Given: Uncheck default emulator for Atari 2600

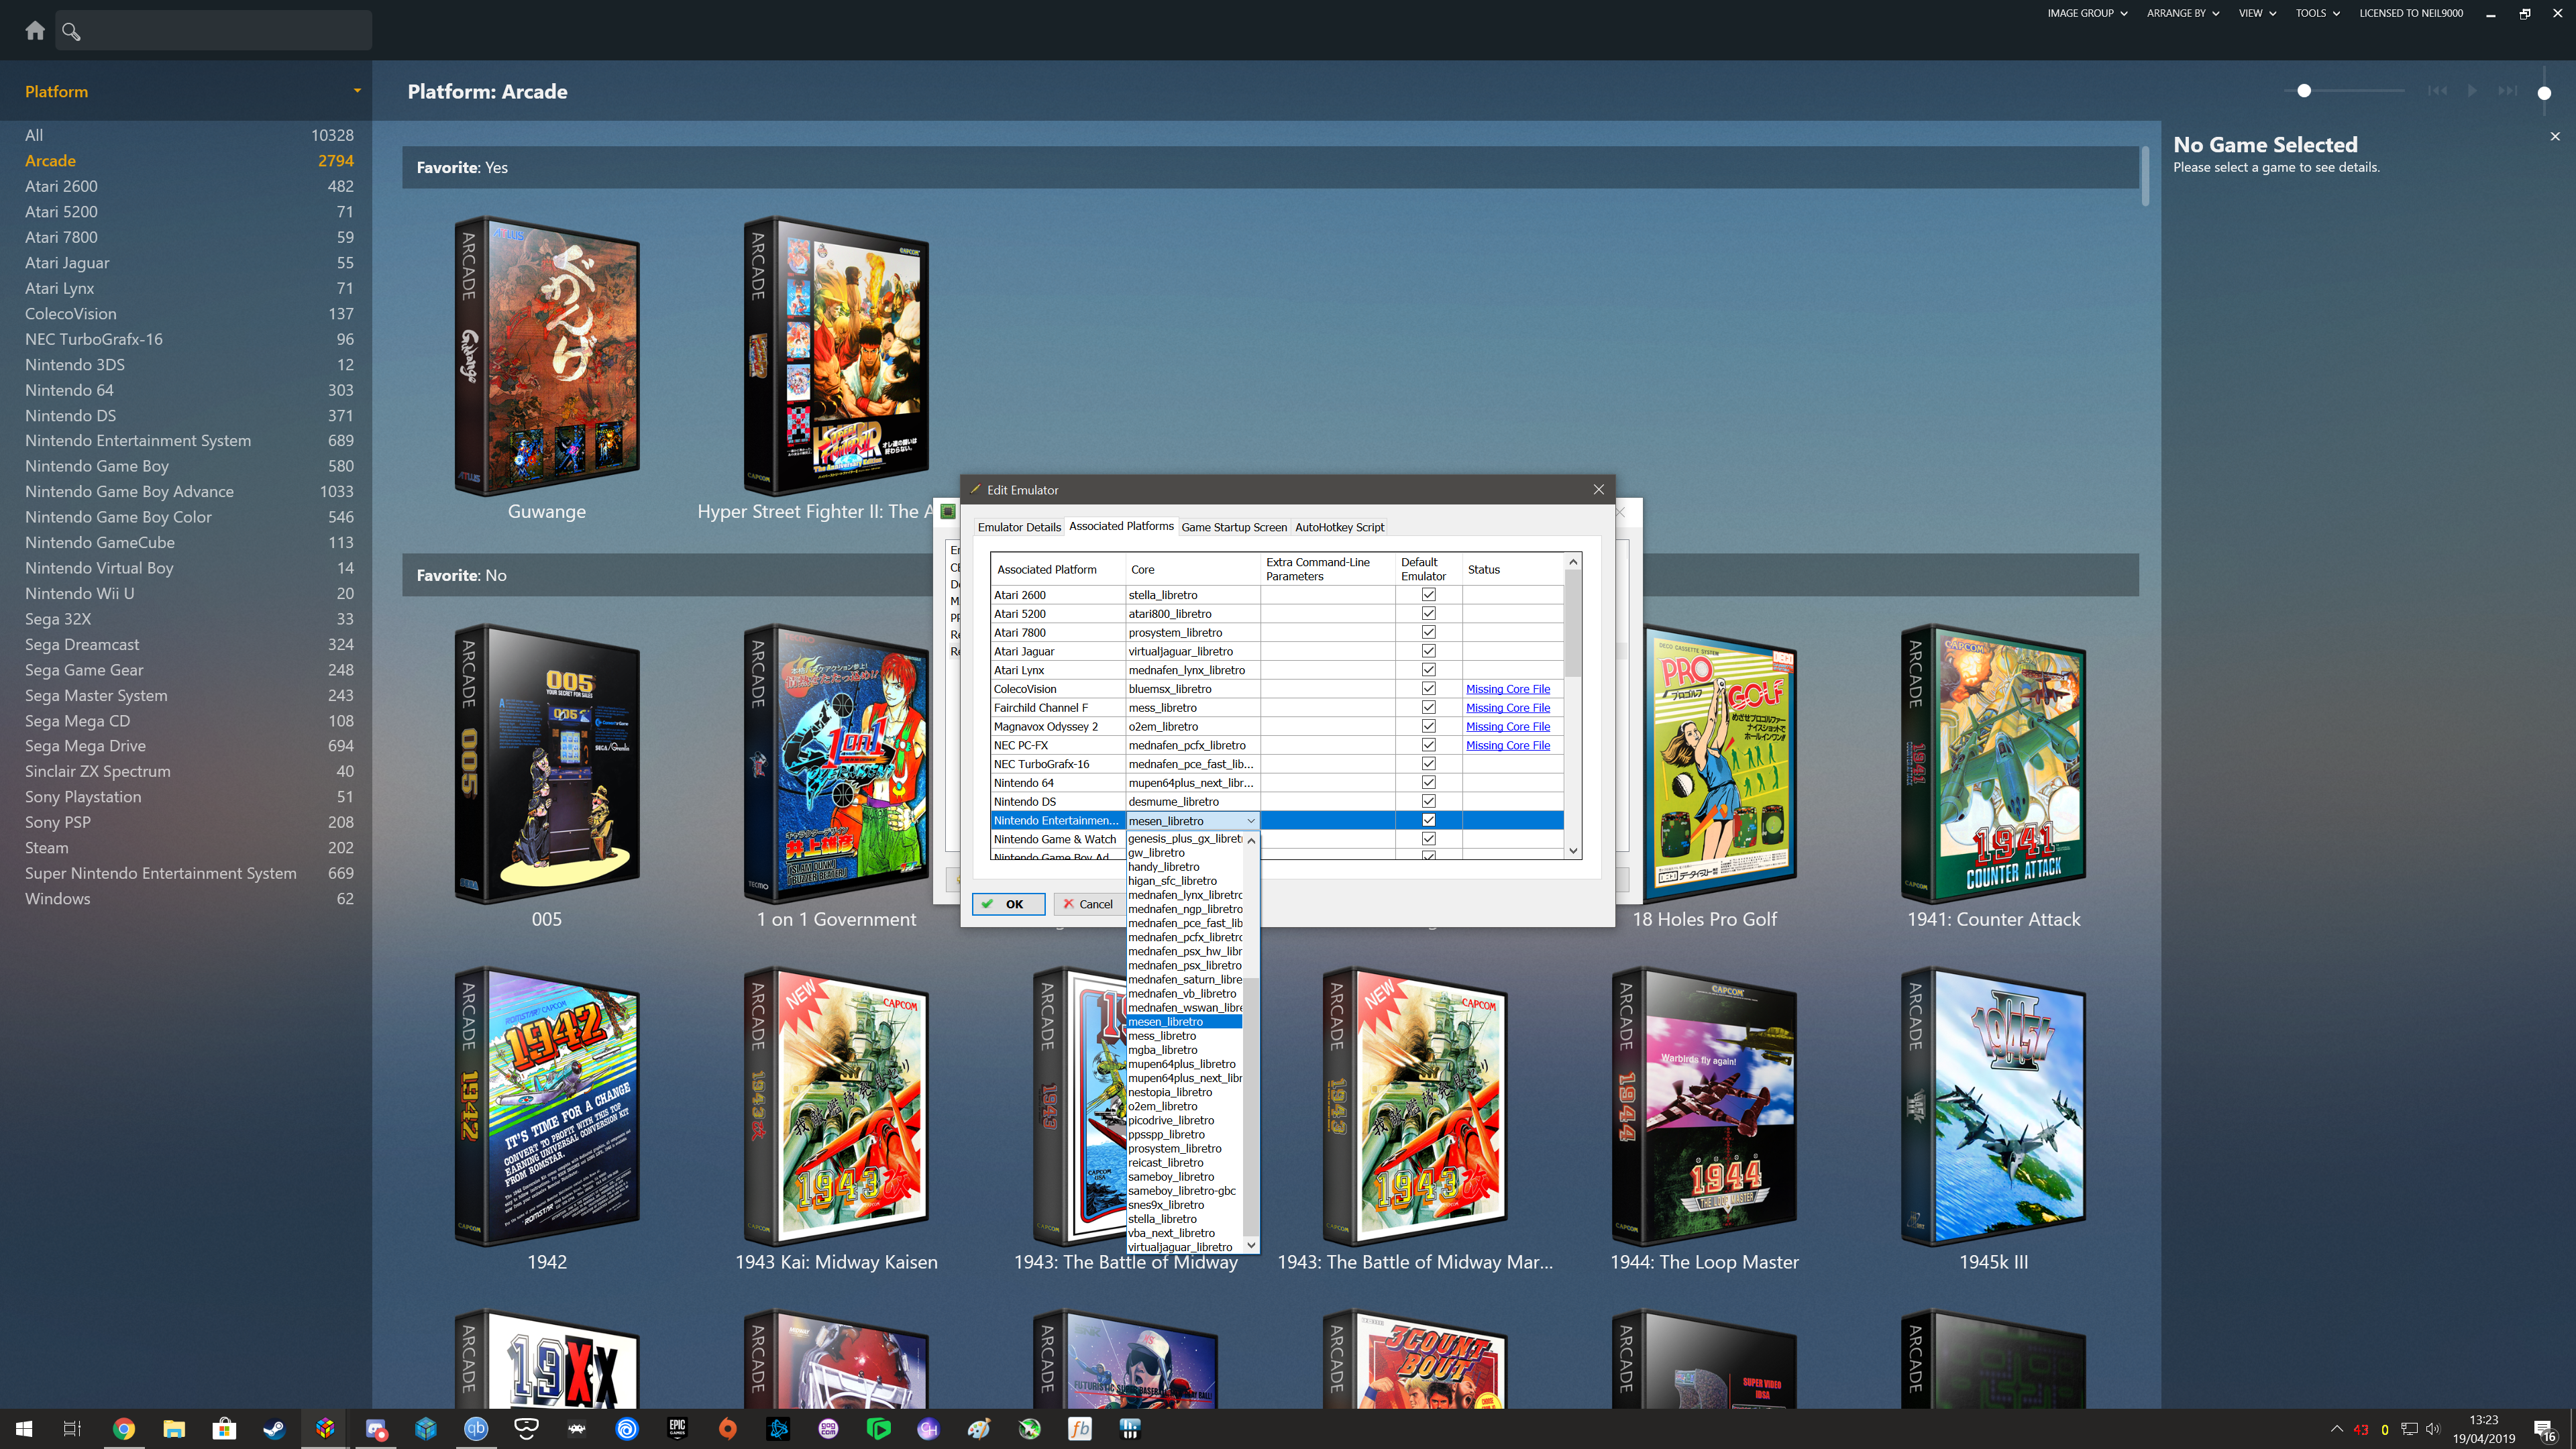Looking at the screenshot, I should coord(1428,594).
